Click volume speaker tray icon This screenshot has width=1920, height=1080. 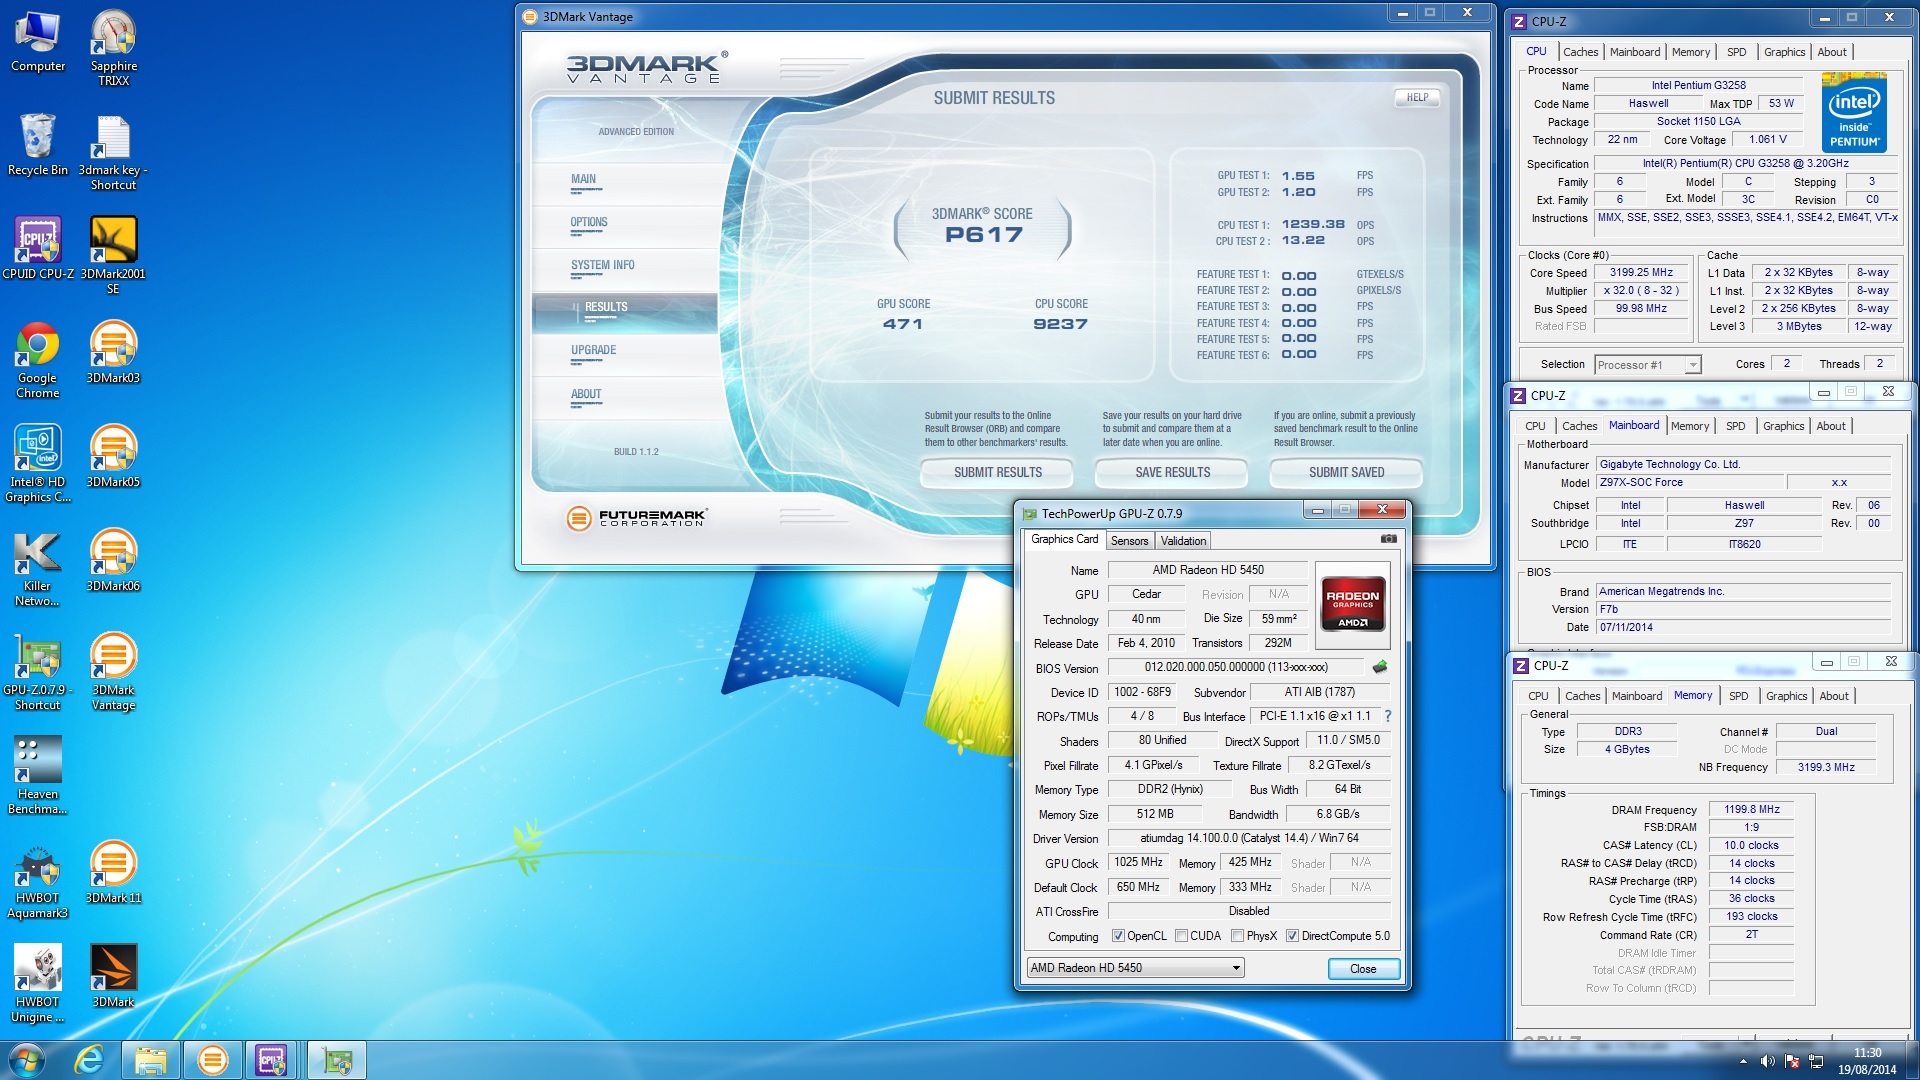click(1767, 1061)
